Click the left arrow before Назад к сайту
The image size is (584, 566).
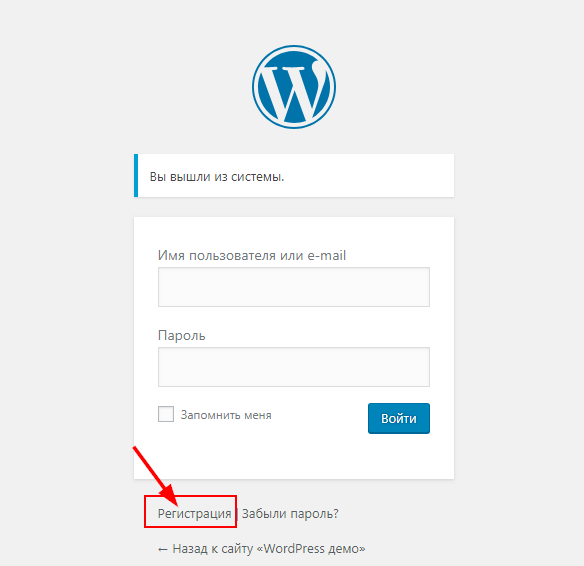[163, 549]
